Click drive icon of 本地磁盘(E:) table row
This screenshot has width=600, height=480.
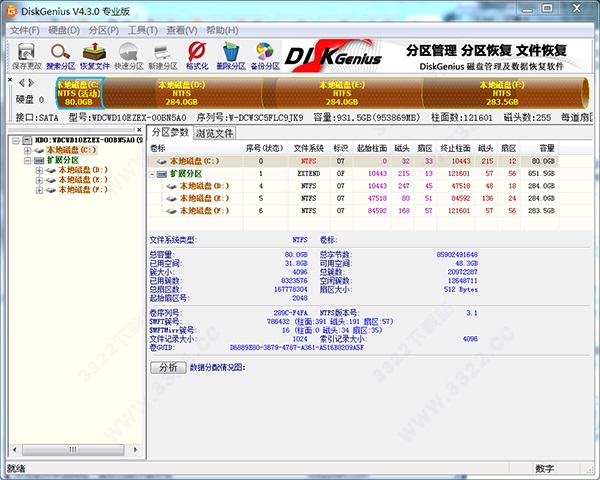click(171, 199)
